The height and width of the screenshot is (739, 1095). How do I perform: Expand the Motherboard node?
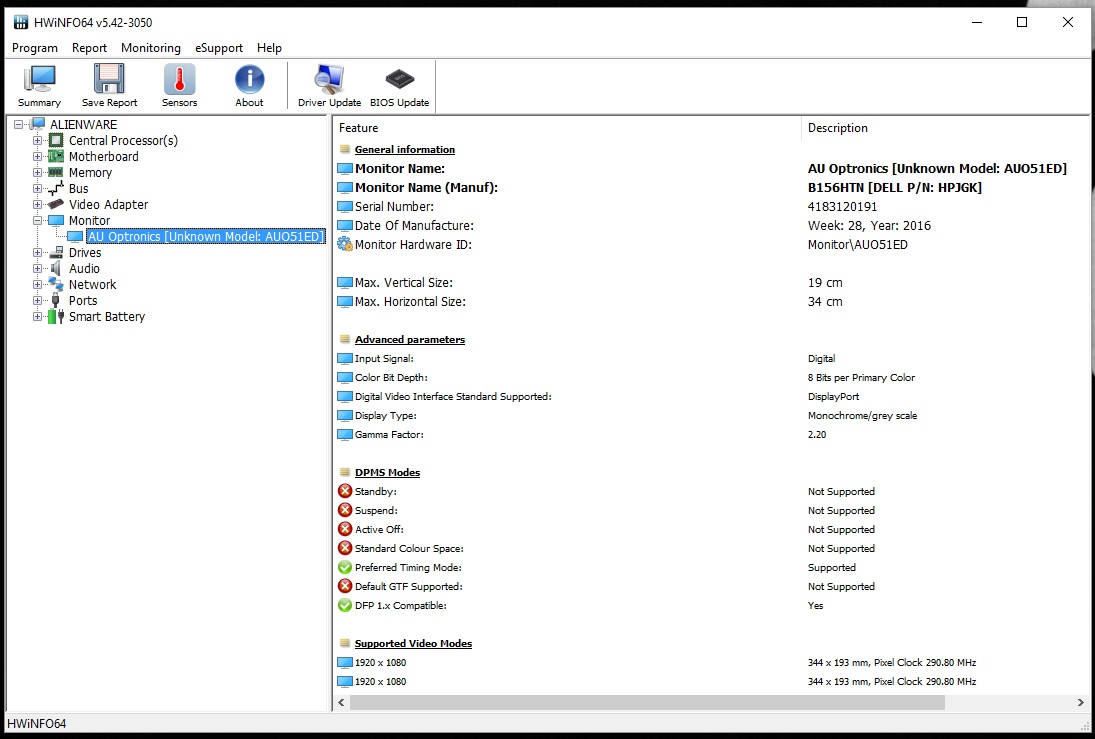point(38,156)
